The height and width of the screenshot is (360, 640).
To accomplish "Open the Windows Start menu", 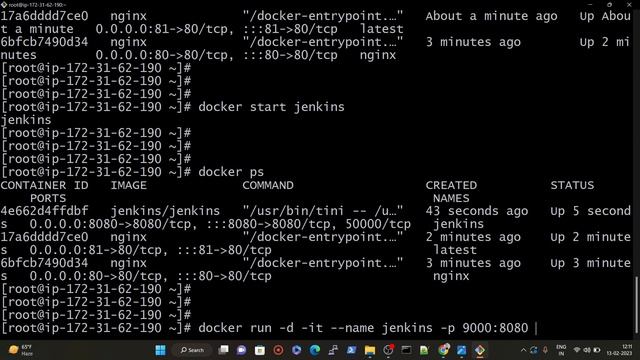I will (x=160, y=350).
